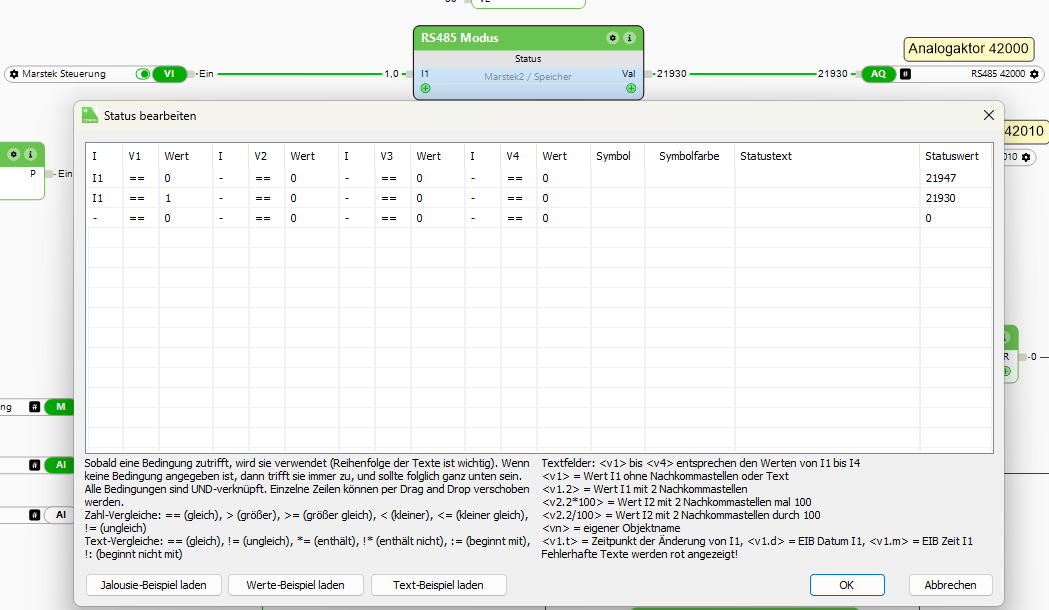Click gear icon on partially hidden 42010 actuator
This screenshot has width=1049, height=610.
[1026, 157]
